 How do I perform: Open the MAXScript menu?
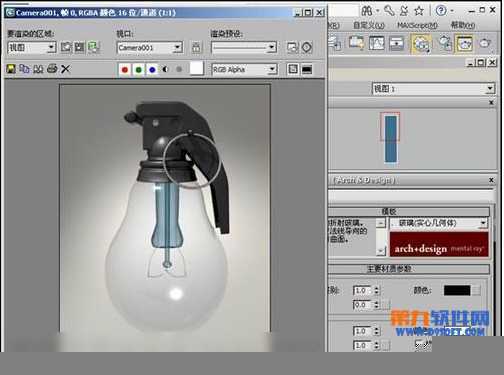417,25
